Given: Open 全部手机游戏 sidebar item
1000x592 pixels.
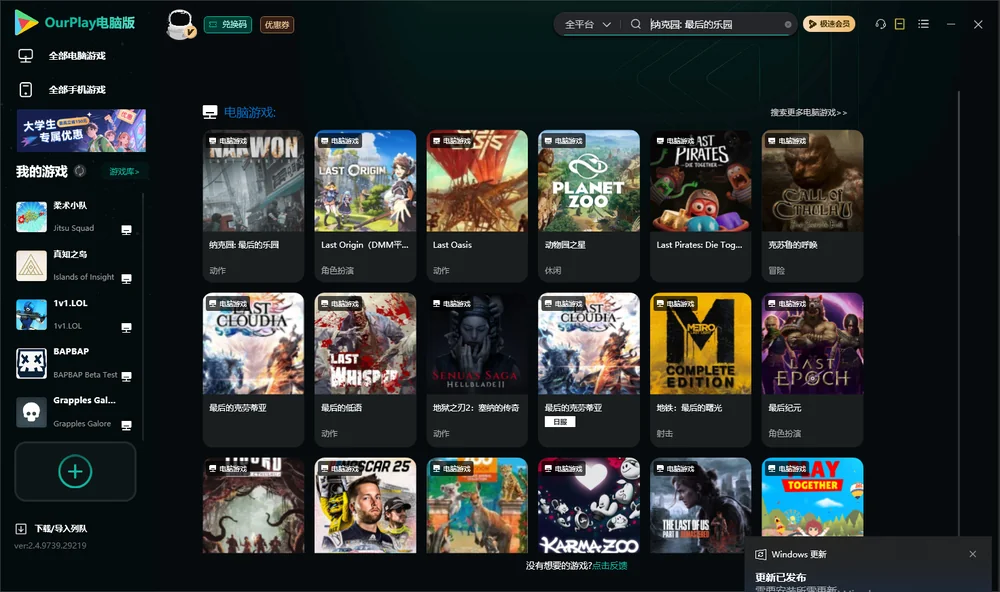Looking at the screenshot, I should pyautogui.click(x=77, y=90).
